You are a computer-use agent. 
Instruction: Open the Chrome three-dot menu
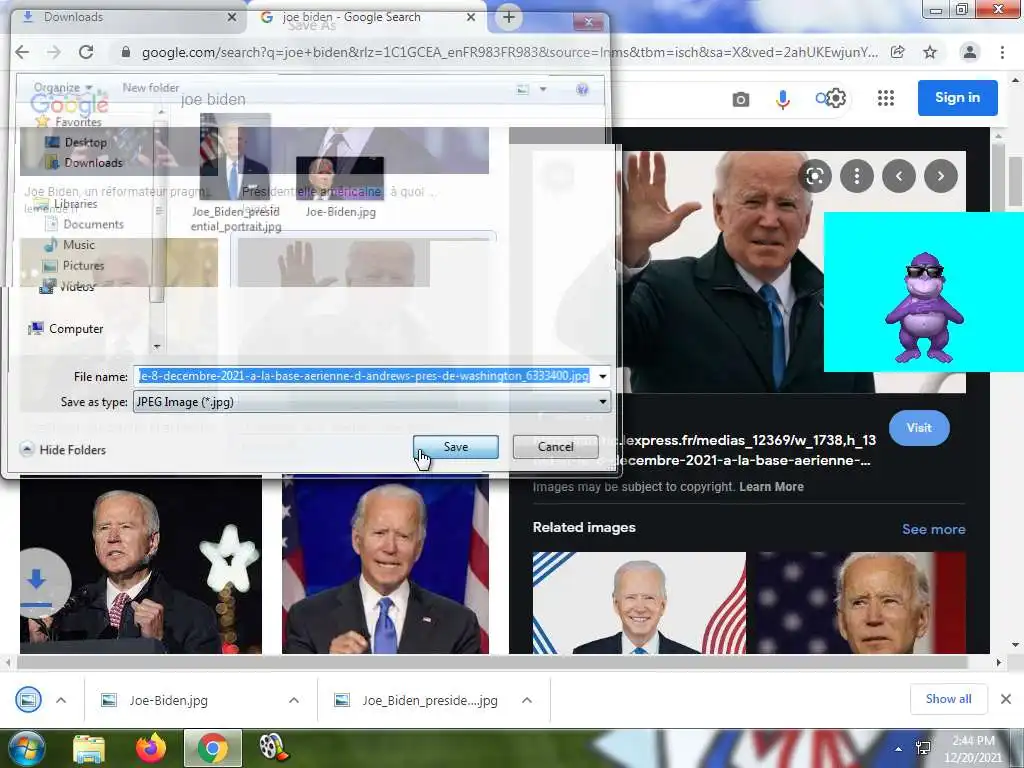(x=1002, y=52)
